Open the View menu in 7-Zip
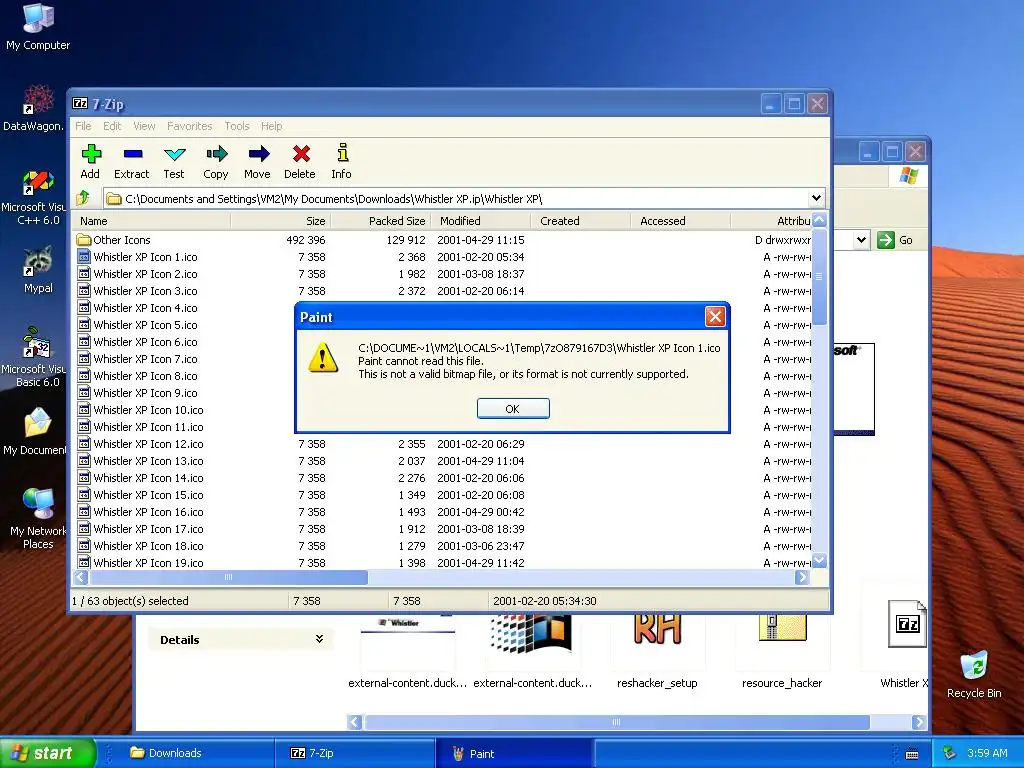 144,126
